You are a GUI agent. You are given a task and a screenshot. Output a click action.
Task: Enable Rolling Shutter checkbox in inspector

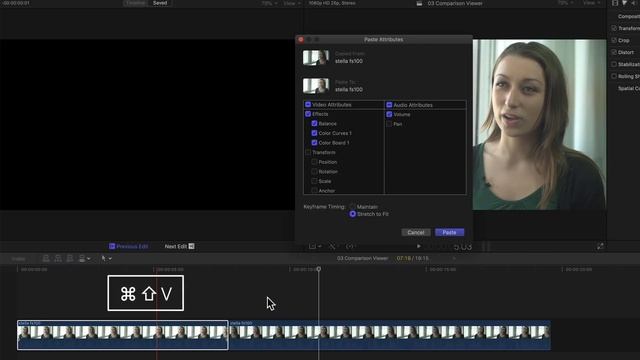click(614, 76)
